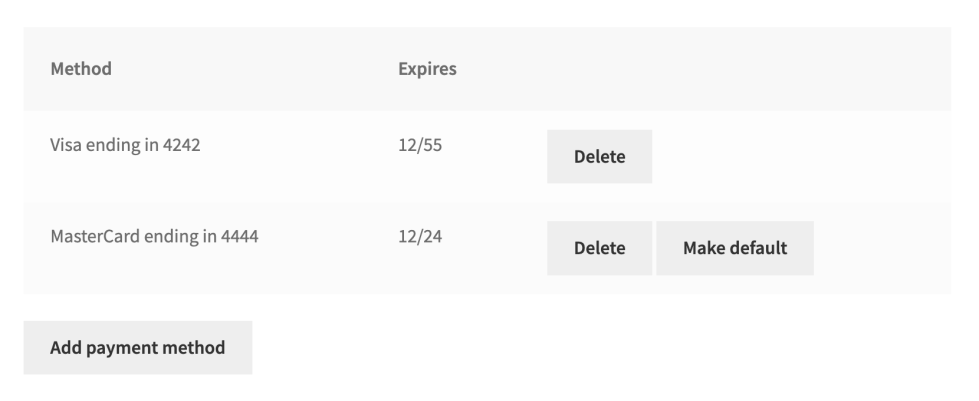This screenshot has width=979, height=401.
Task: Click the Visa card's expiration value
Action: 420,146
